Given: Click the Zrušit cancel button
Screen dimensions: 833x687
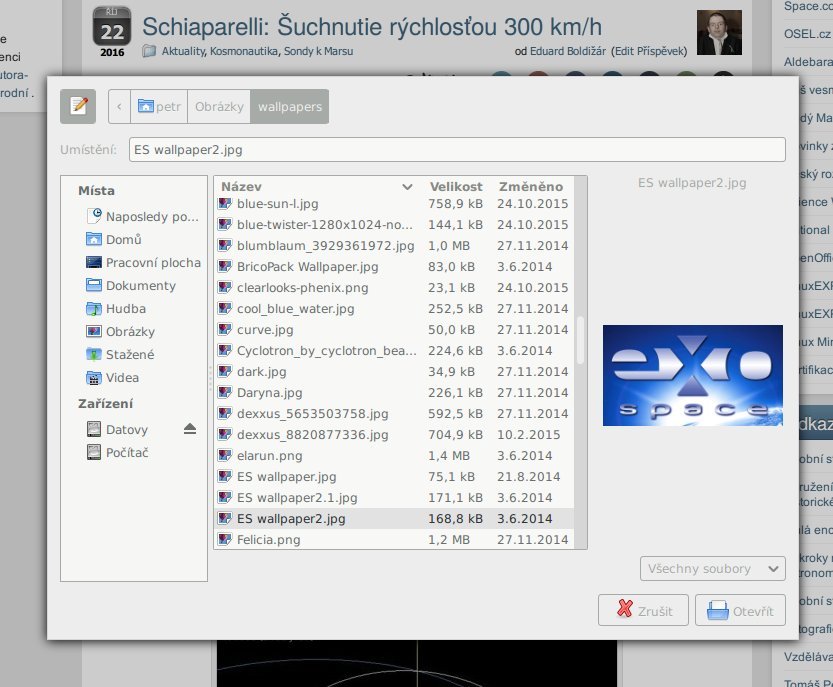Looking at the screenshot, I should click(643, 610).
